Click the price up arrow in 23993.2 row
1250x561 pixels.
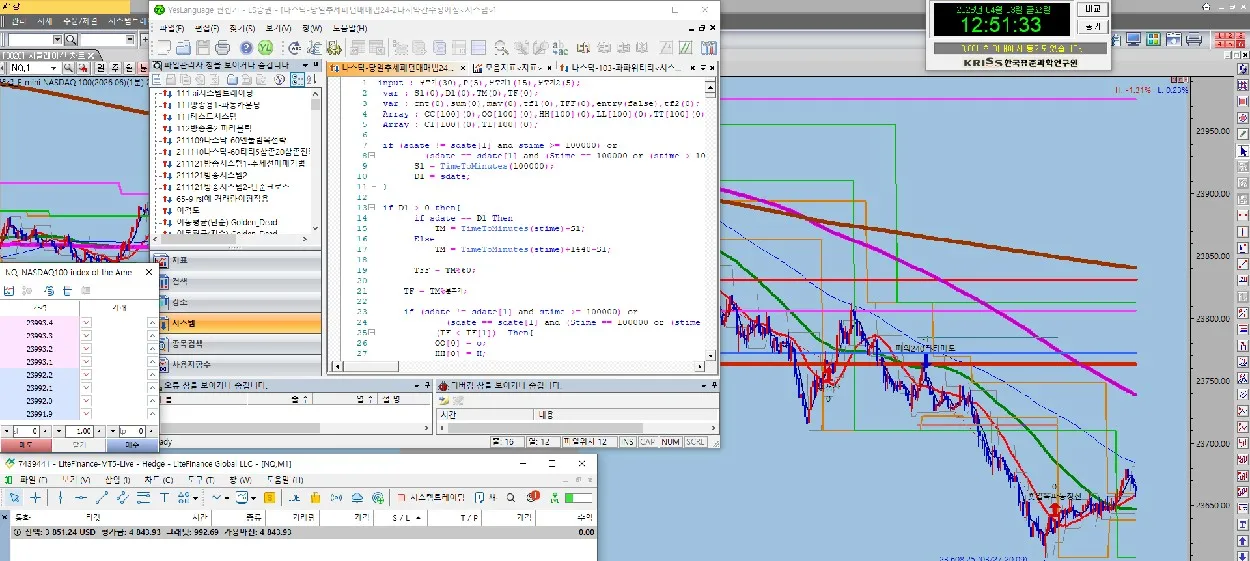click(x=152, y=348)
